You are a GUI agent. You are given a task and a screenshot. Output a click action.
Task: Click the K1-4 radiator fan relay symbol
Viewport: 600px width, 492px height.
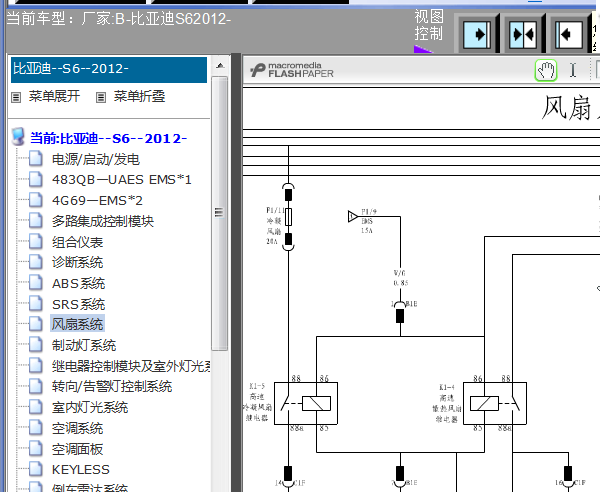pyautogui.click(x=495, y=403)
